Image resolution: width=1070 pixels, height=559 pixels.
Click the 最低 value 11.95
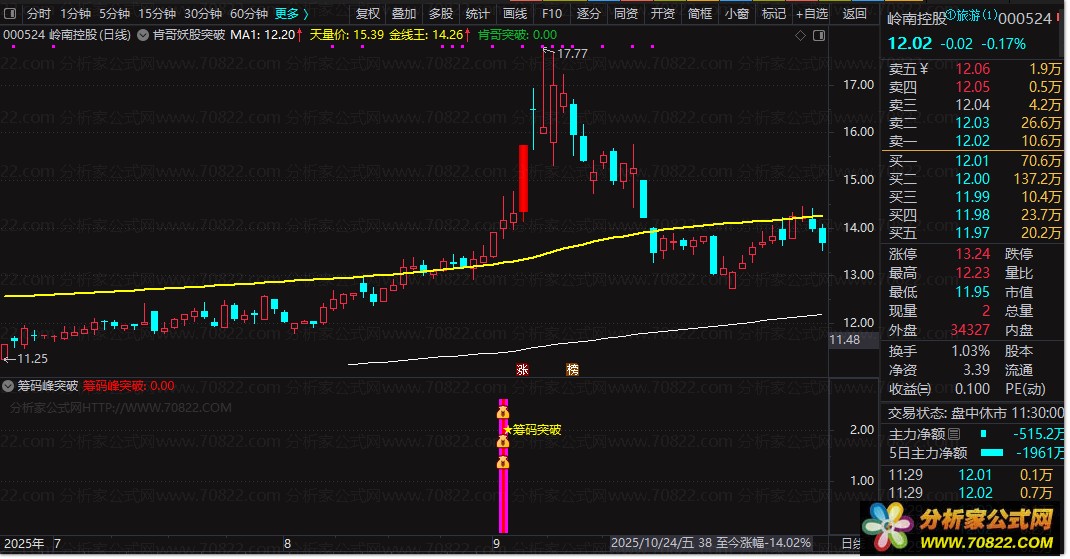tap(972, 292)
